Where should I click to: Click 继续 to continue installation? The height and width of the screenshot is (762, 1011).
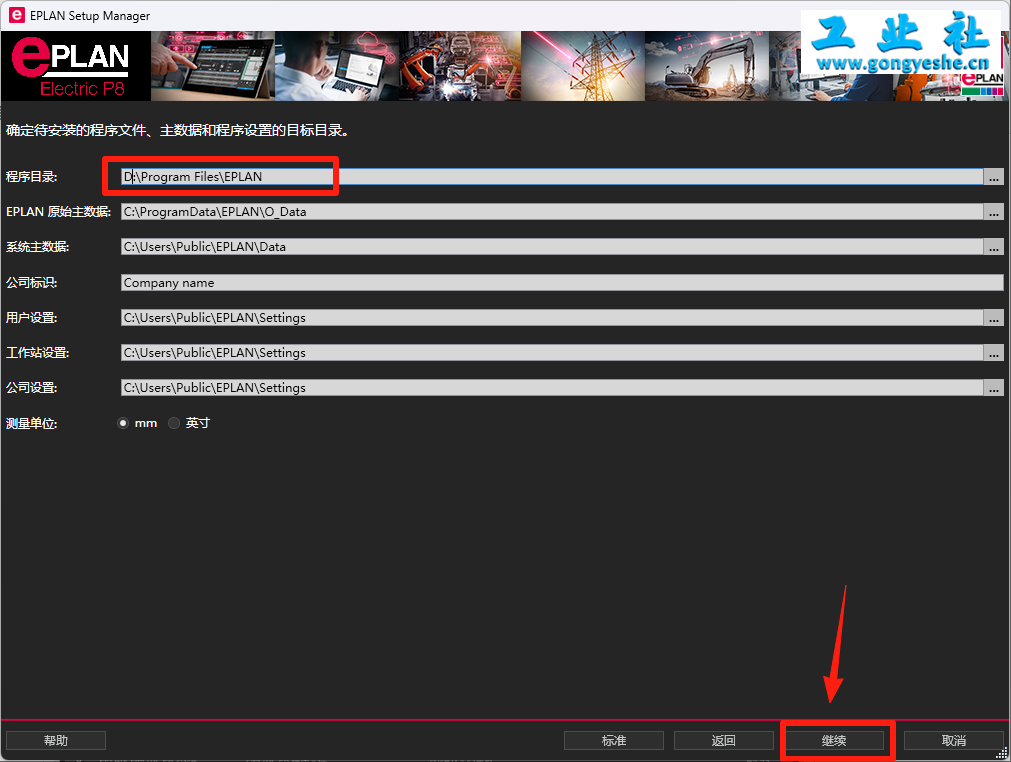[x=834, y=741]
